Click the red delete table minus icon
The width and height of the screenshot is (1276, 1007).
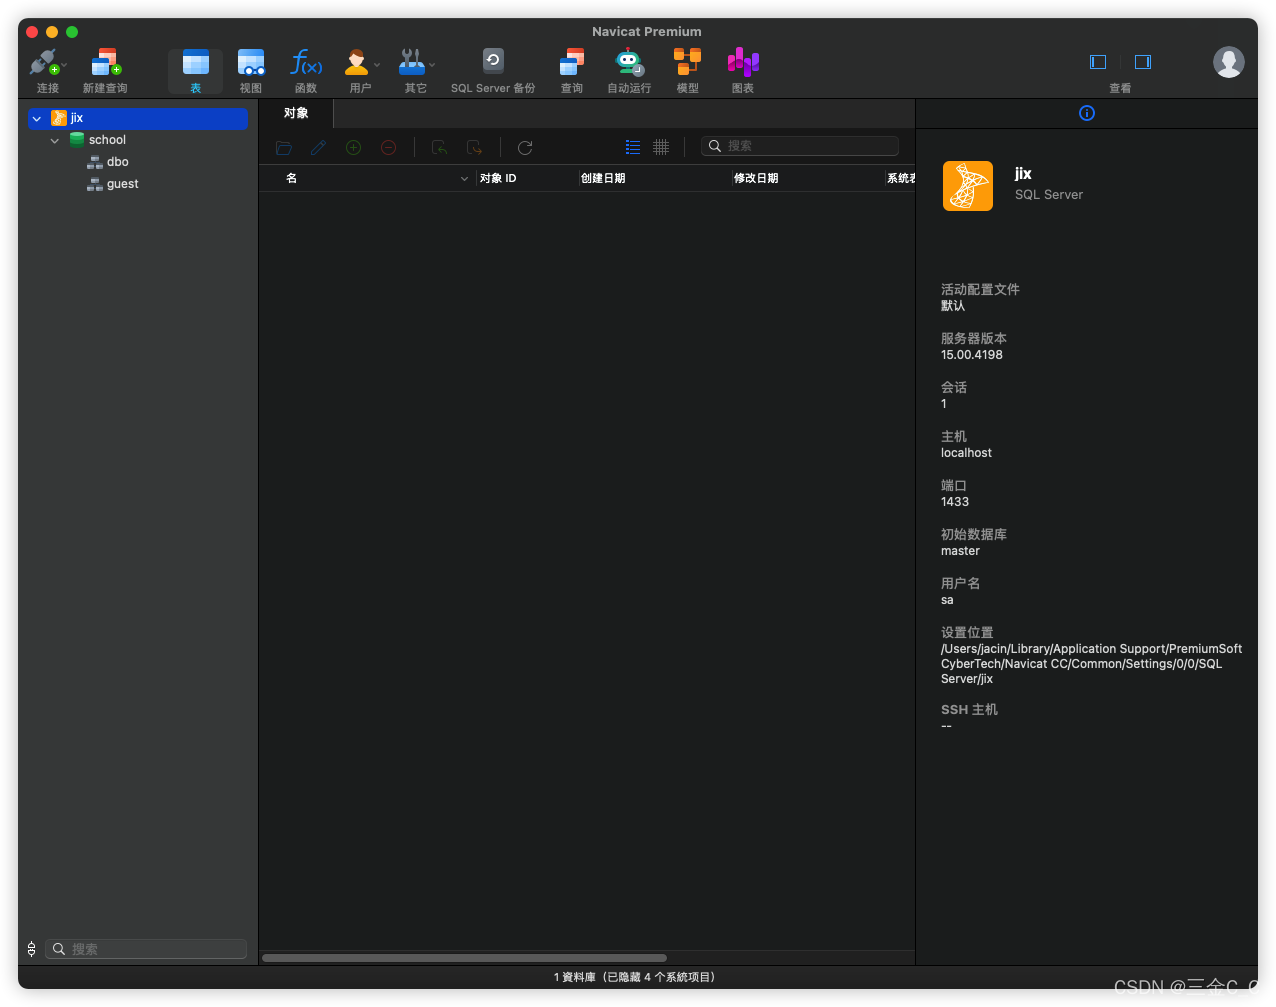click(x=389, y=147)
